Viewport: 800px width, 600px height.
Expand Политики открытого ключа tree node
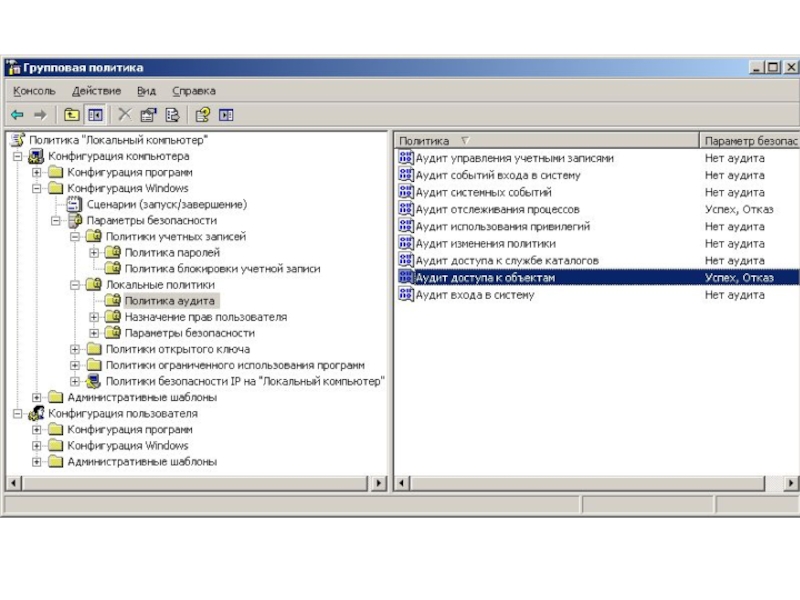75,349
